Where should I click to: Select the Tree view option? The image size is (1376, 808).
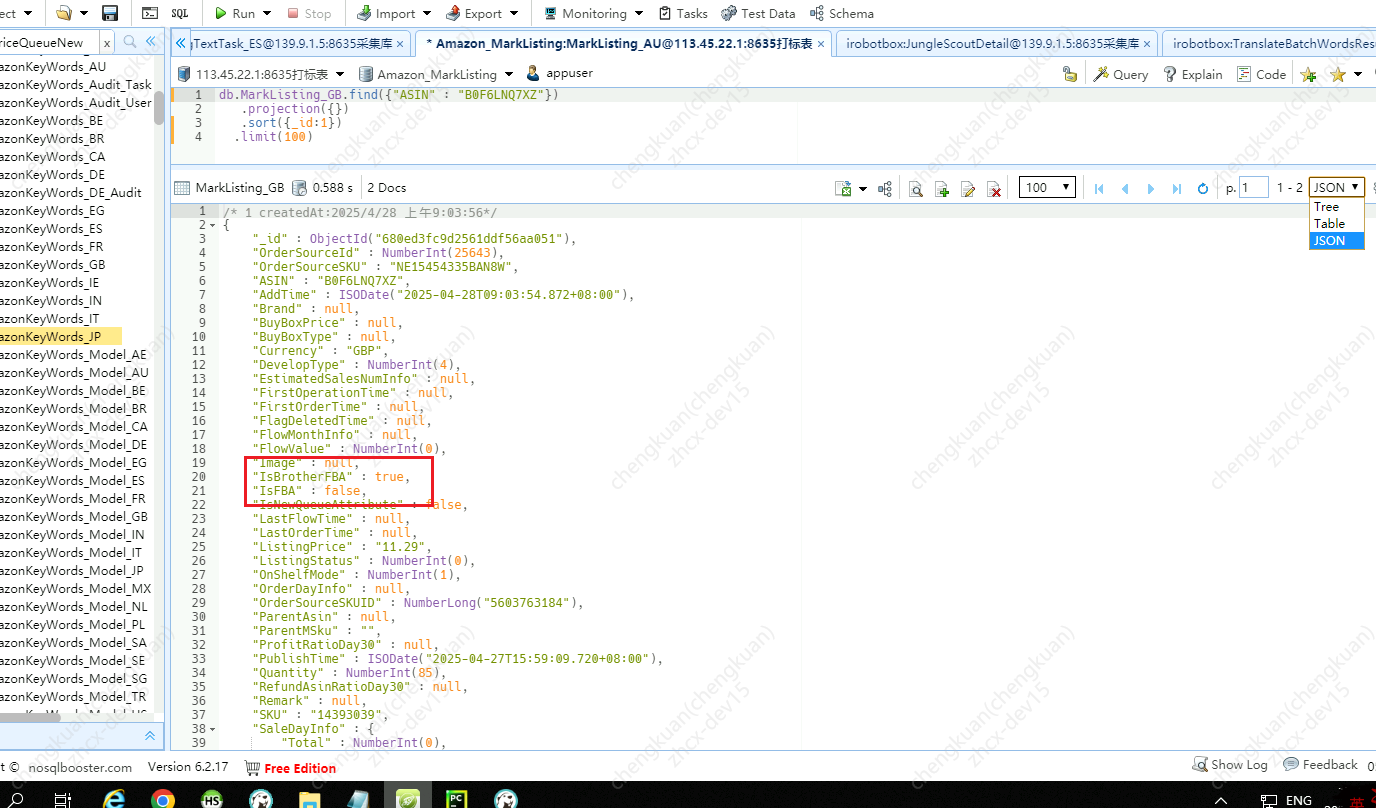click(x=1336, y=207)
